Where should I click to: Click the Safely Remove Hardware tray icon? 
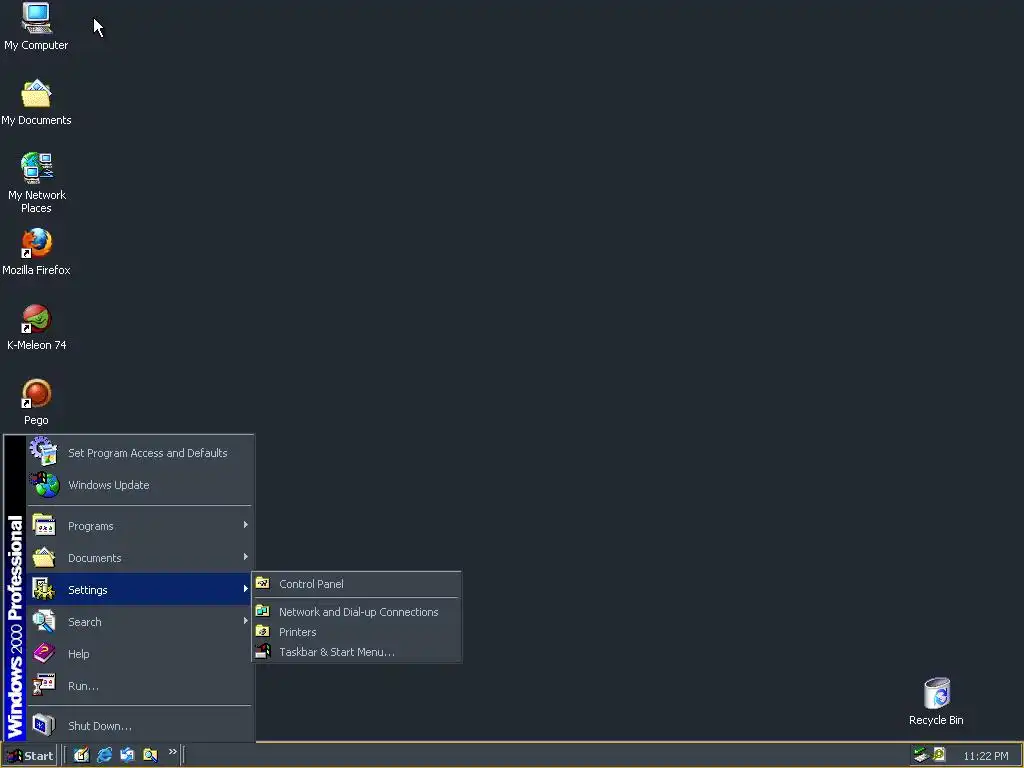[x=921, y=755]
